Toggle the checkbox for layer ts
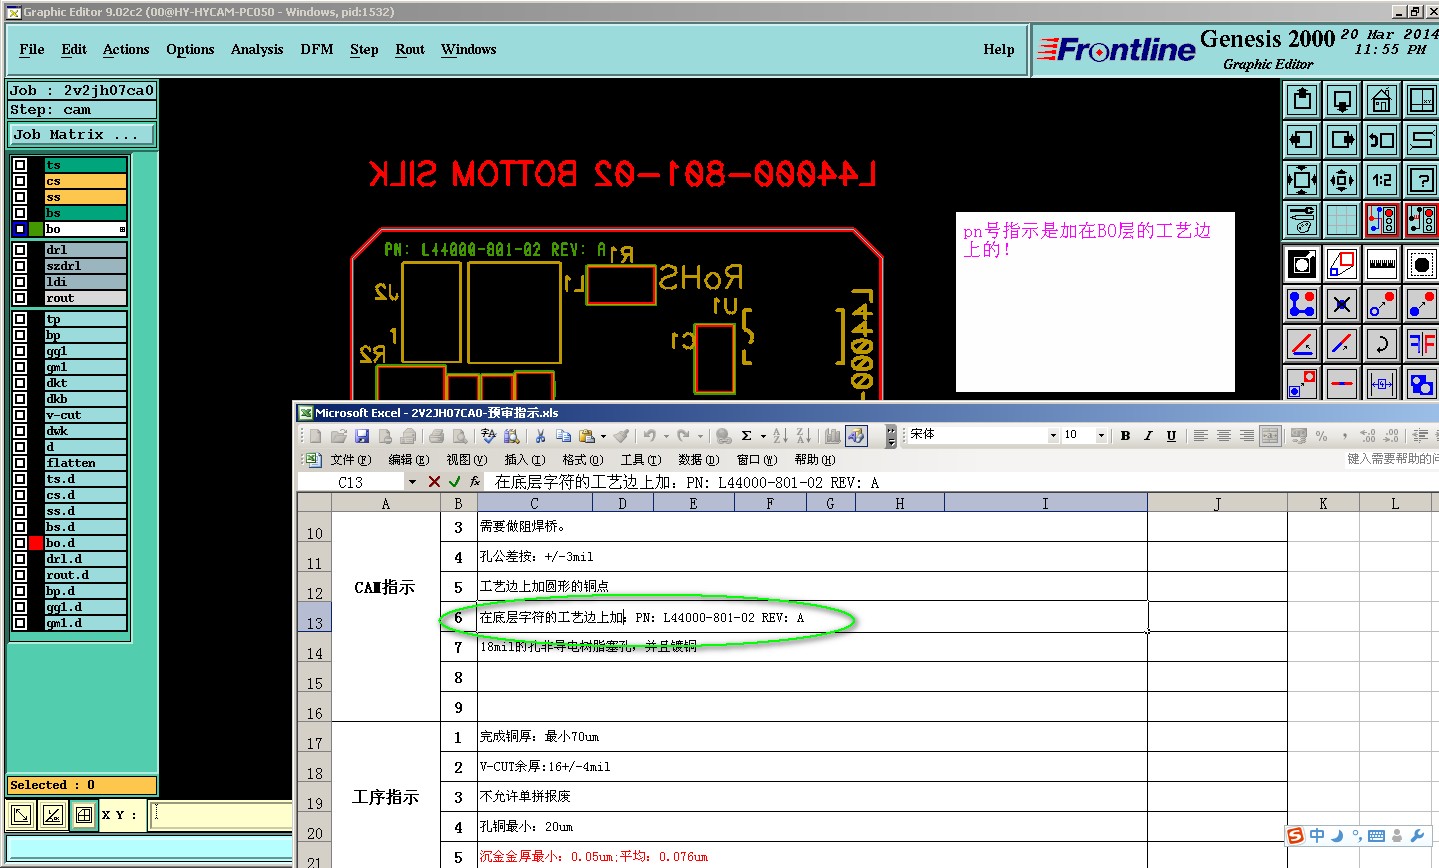1439x868 pixels. point(20,165)
